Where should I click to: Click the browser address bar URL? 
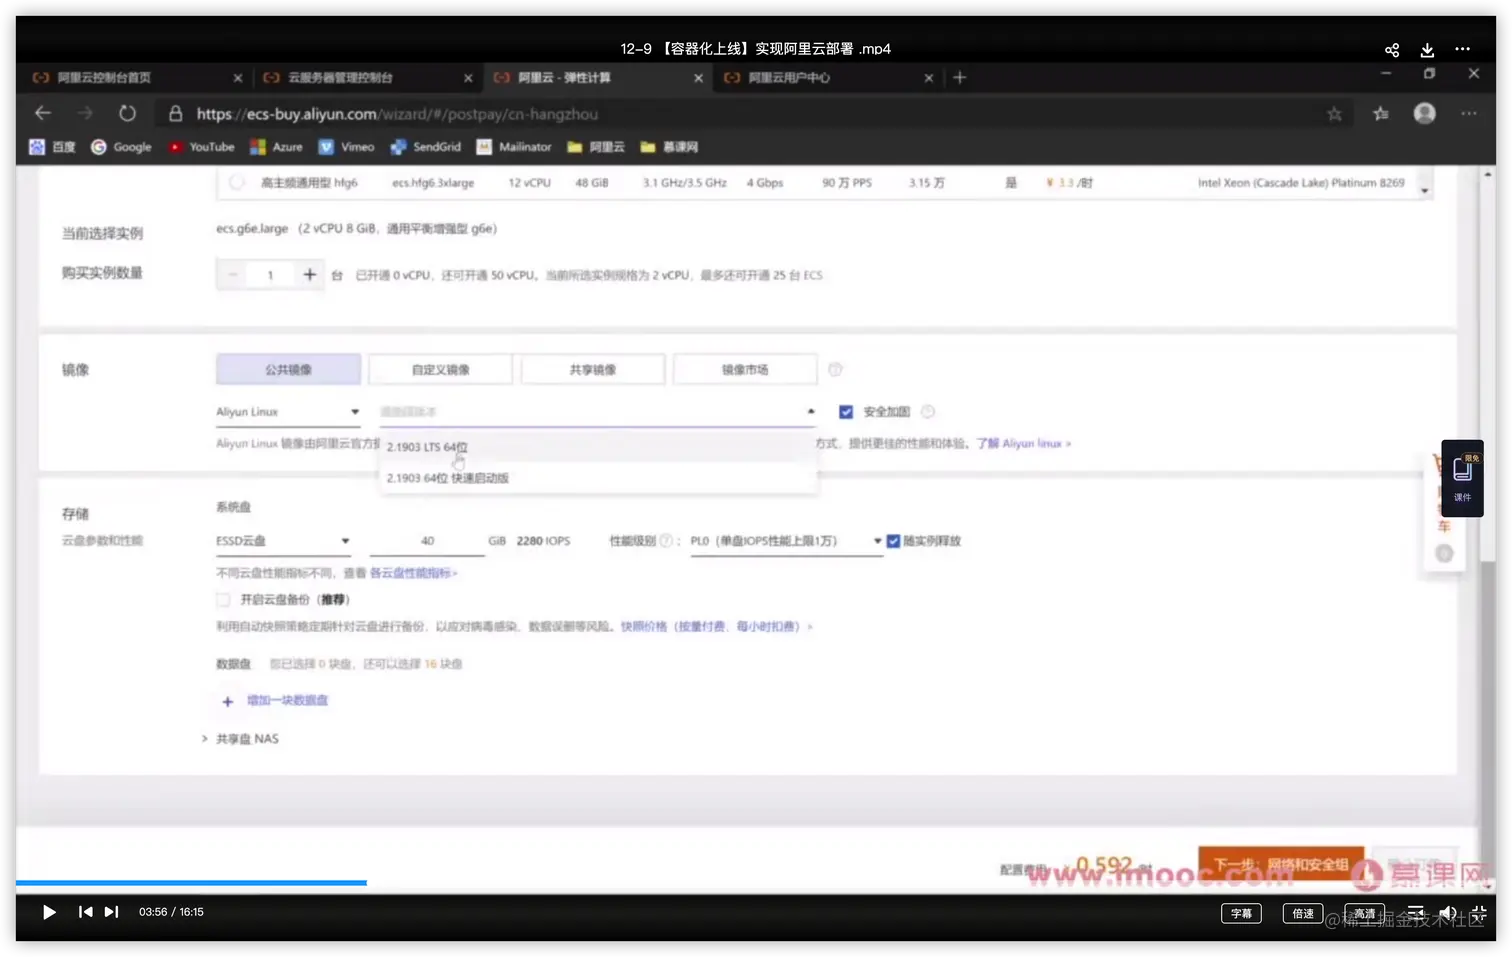tap(397, 114)
